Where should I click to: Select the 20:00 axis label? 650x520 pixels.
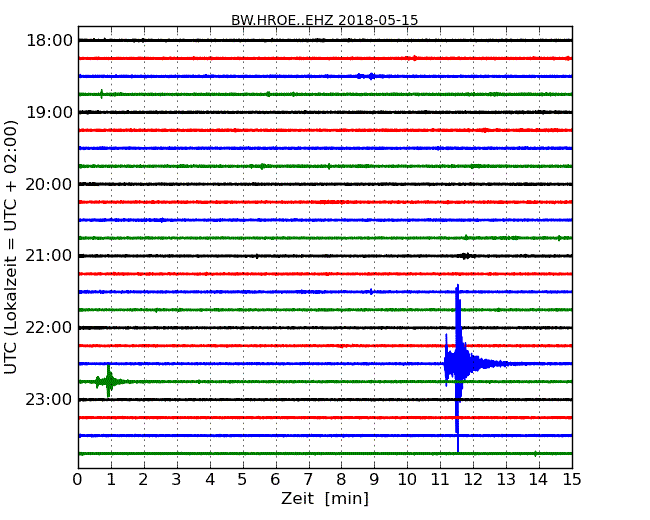pyautogui.click(x=49, y=184)
